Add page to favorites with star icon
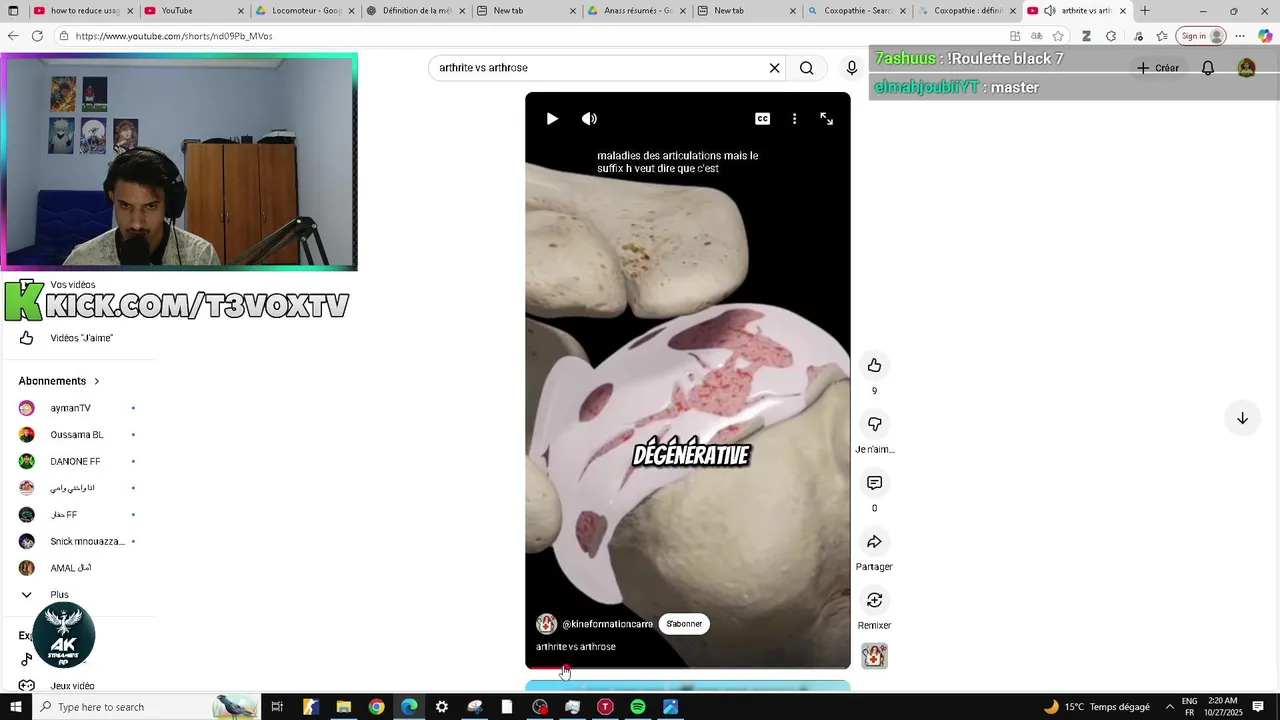Screen dimensions: 1280x720 coord(1058,36)
